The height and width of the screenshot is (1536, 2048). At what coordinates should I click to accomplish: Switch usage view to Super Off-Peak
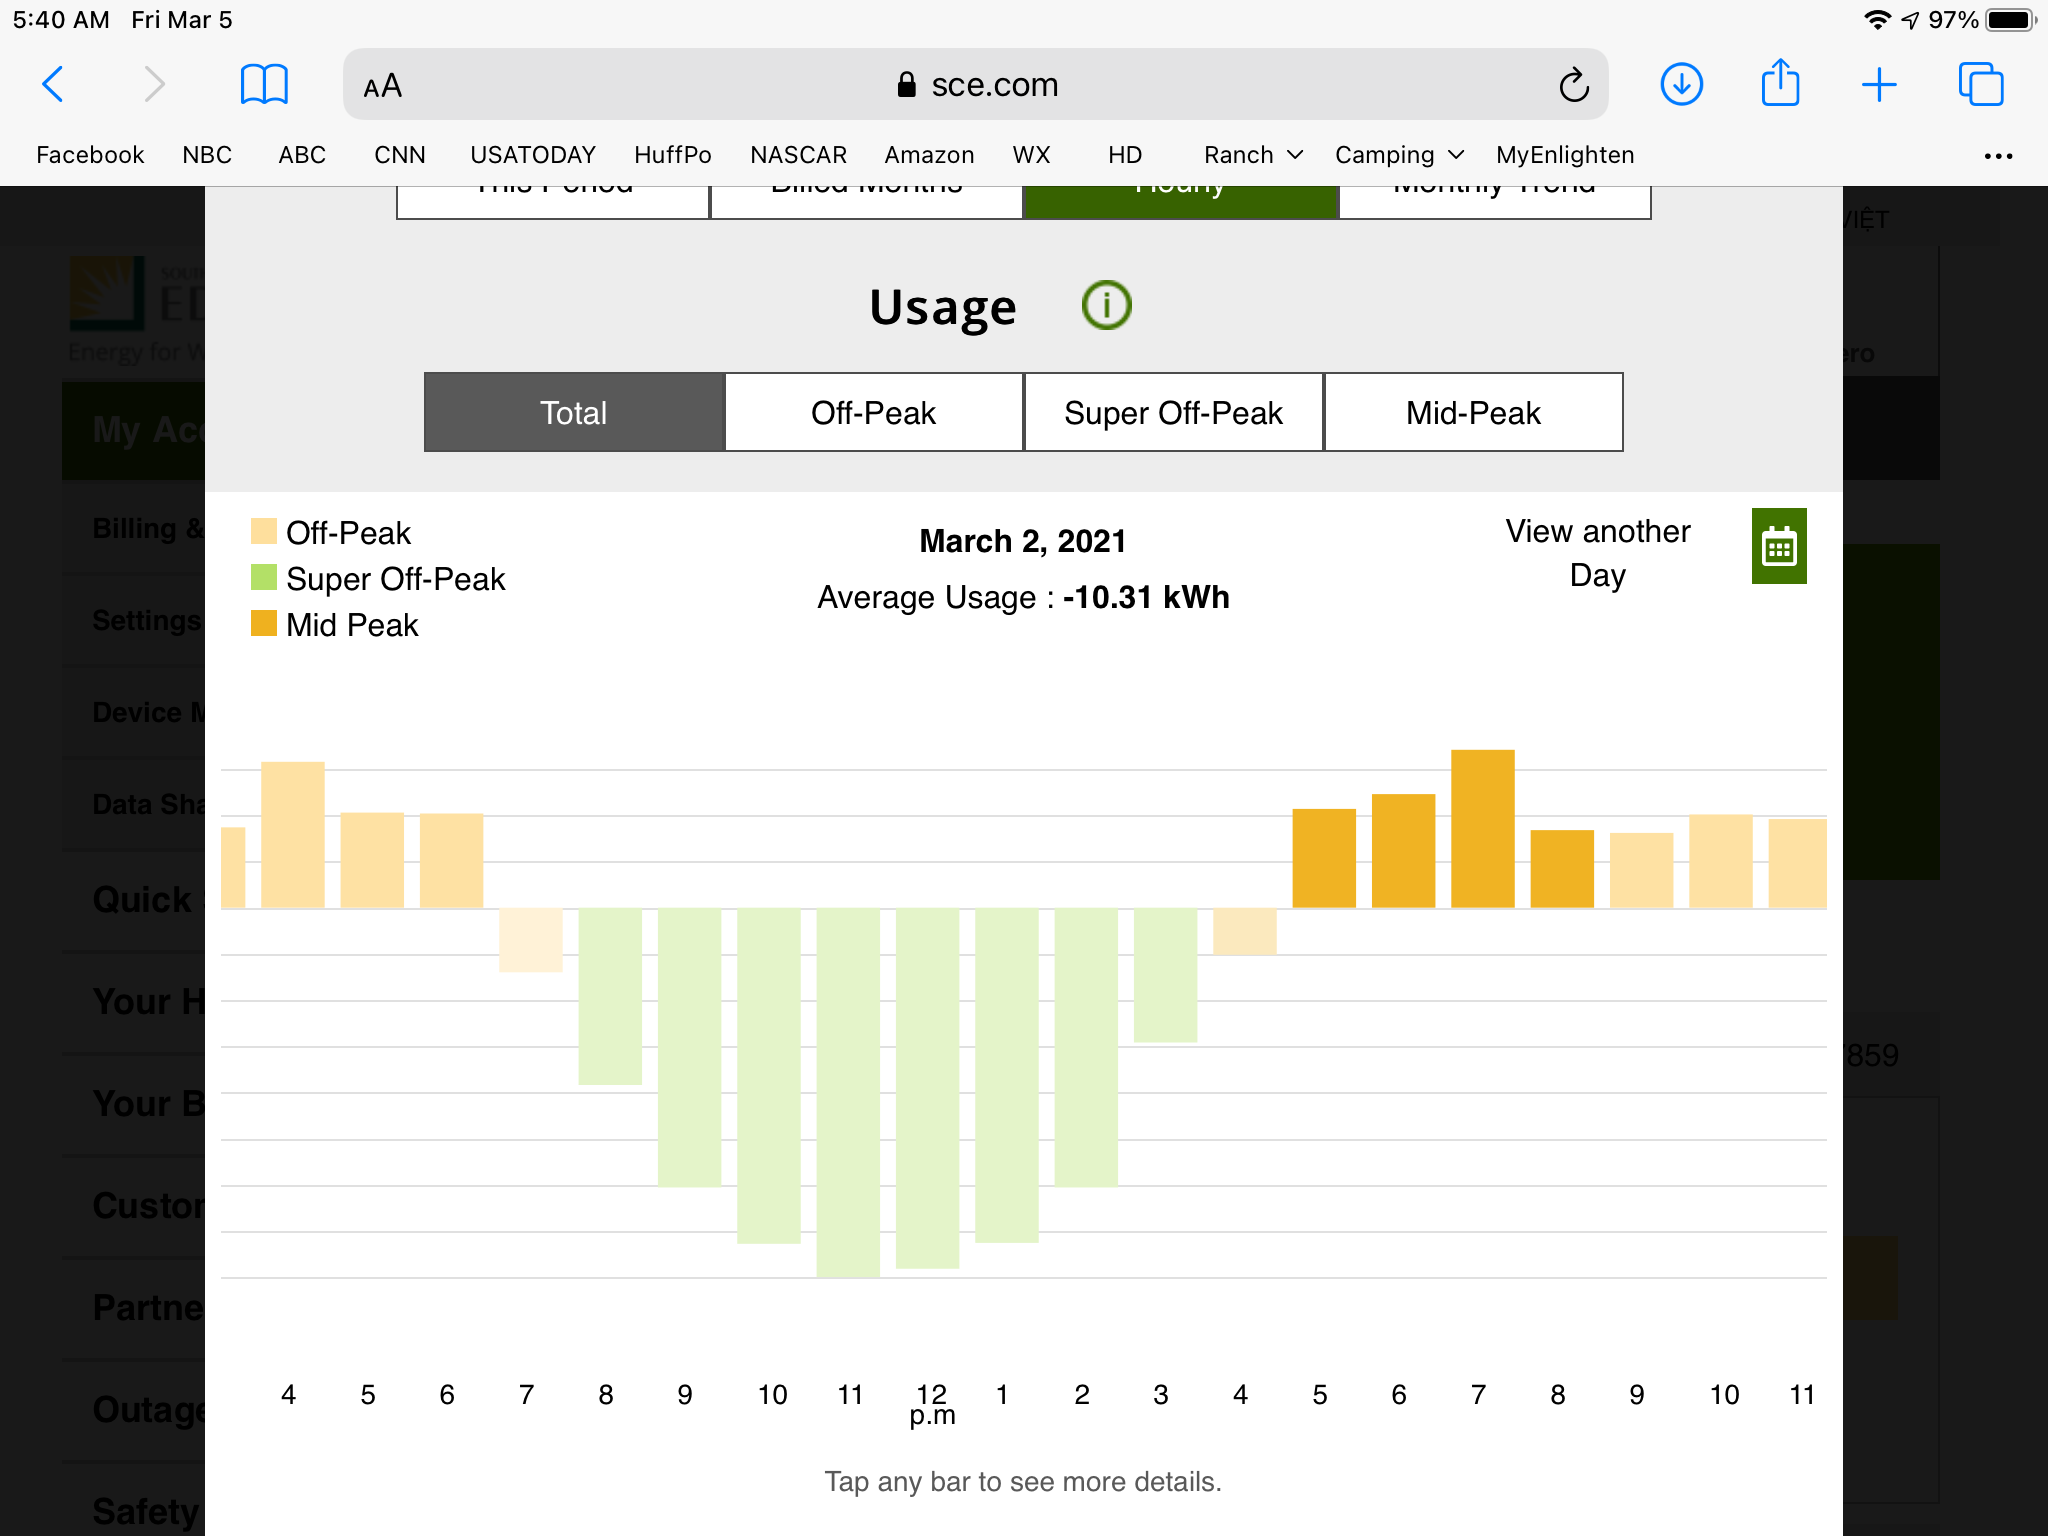pos(1173,413)
